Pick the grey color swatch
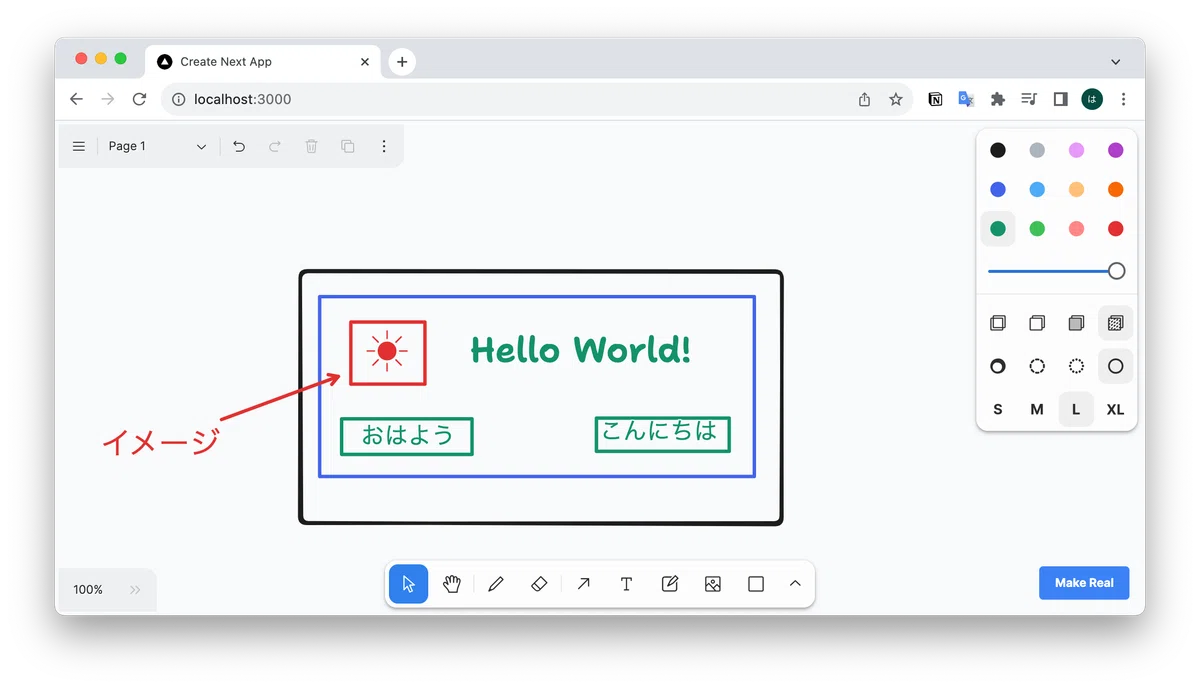Viewport: 1200px width, 688px height. click(1037, 151)
